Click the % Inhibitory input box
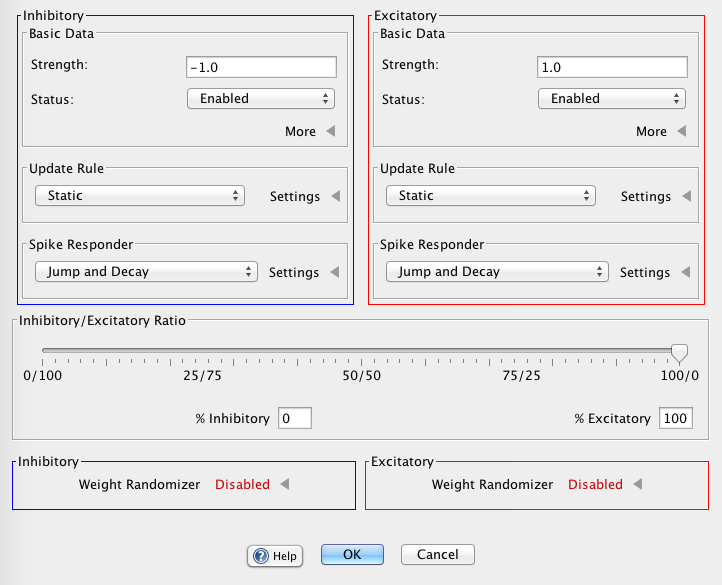The image size is (722, 585). coord(295,418)
